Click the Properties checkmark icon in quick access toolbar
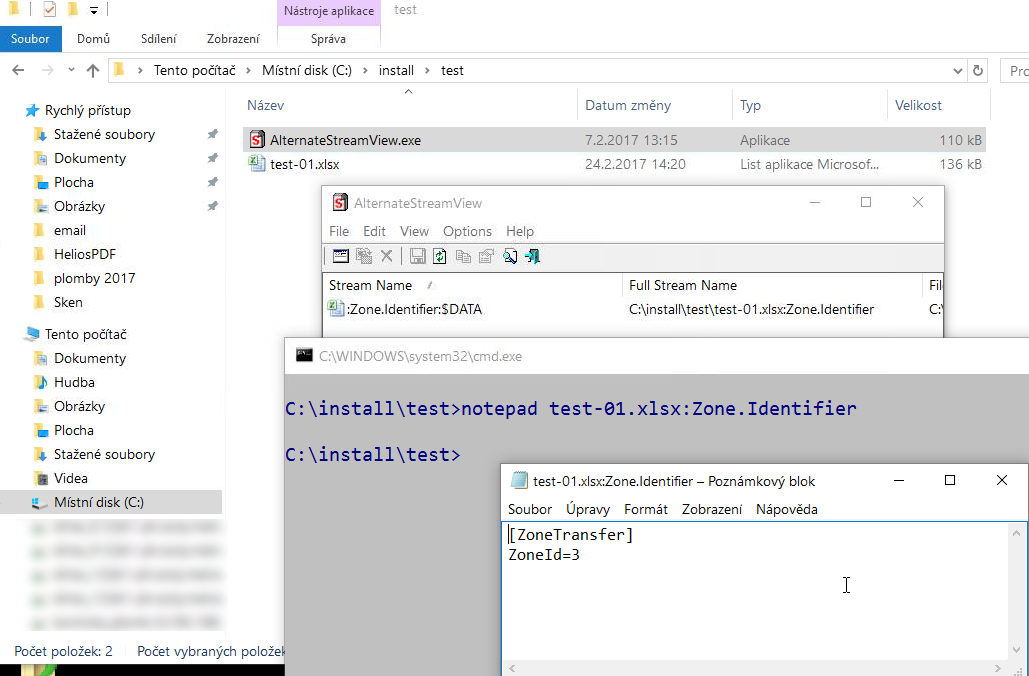Viewport: 1029px width, 676px height. pyautogui.click(x=49, y=10)
